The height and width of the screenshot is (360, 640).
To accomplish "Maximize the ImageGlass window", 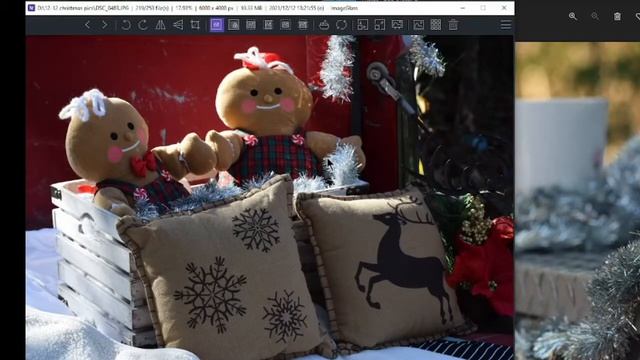I will click(483, 8).
